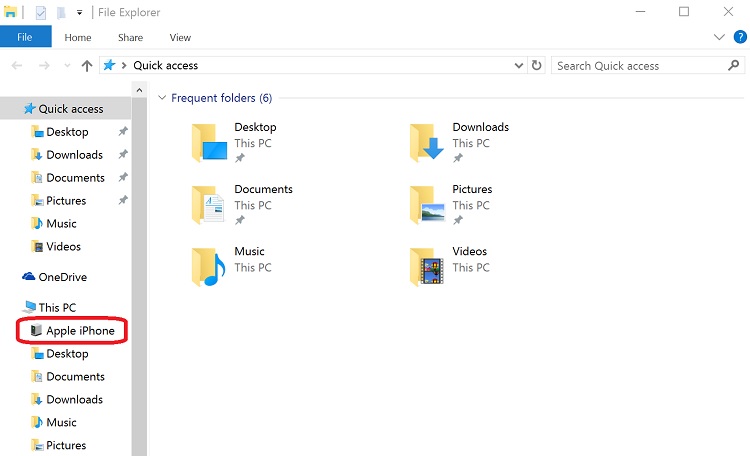Click in the Search Quick access field
The image size is (750, 456).
coord(639,66)
